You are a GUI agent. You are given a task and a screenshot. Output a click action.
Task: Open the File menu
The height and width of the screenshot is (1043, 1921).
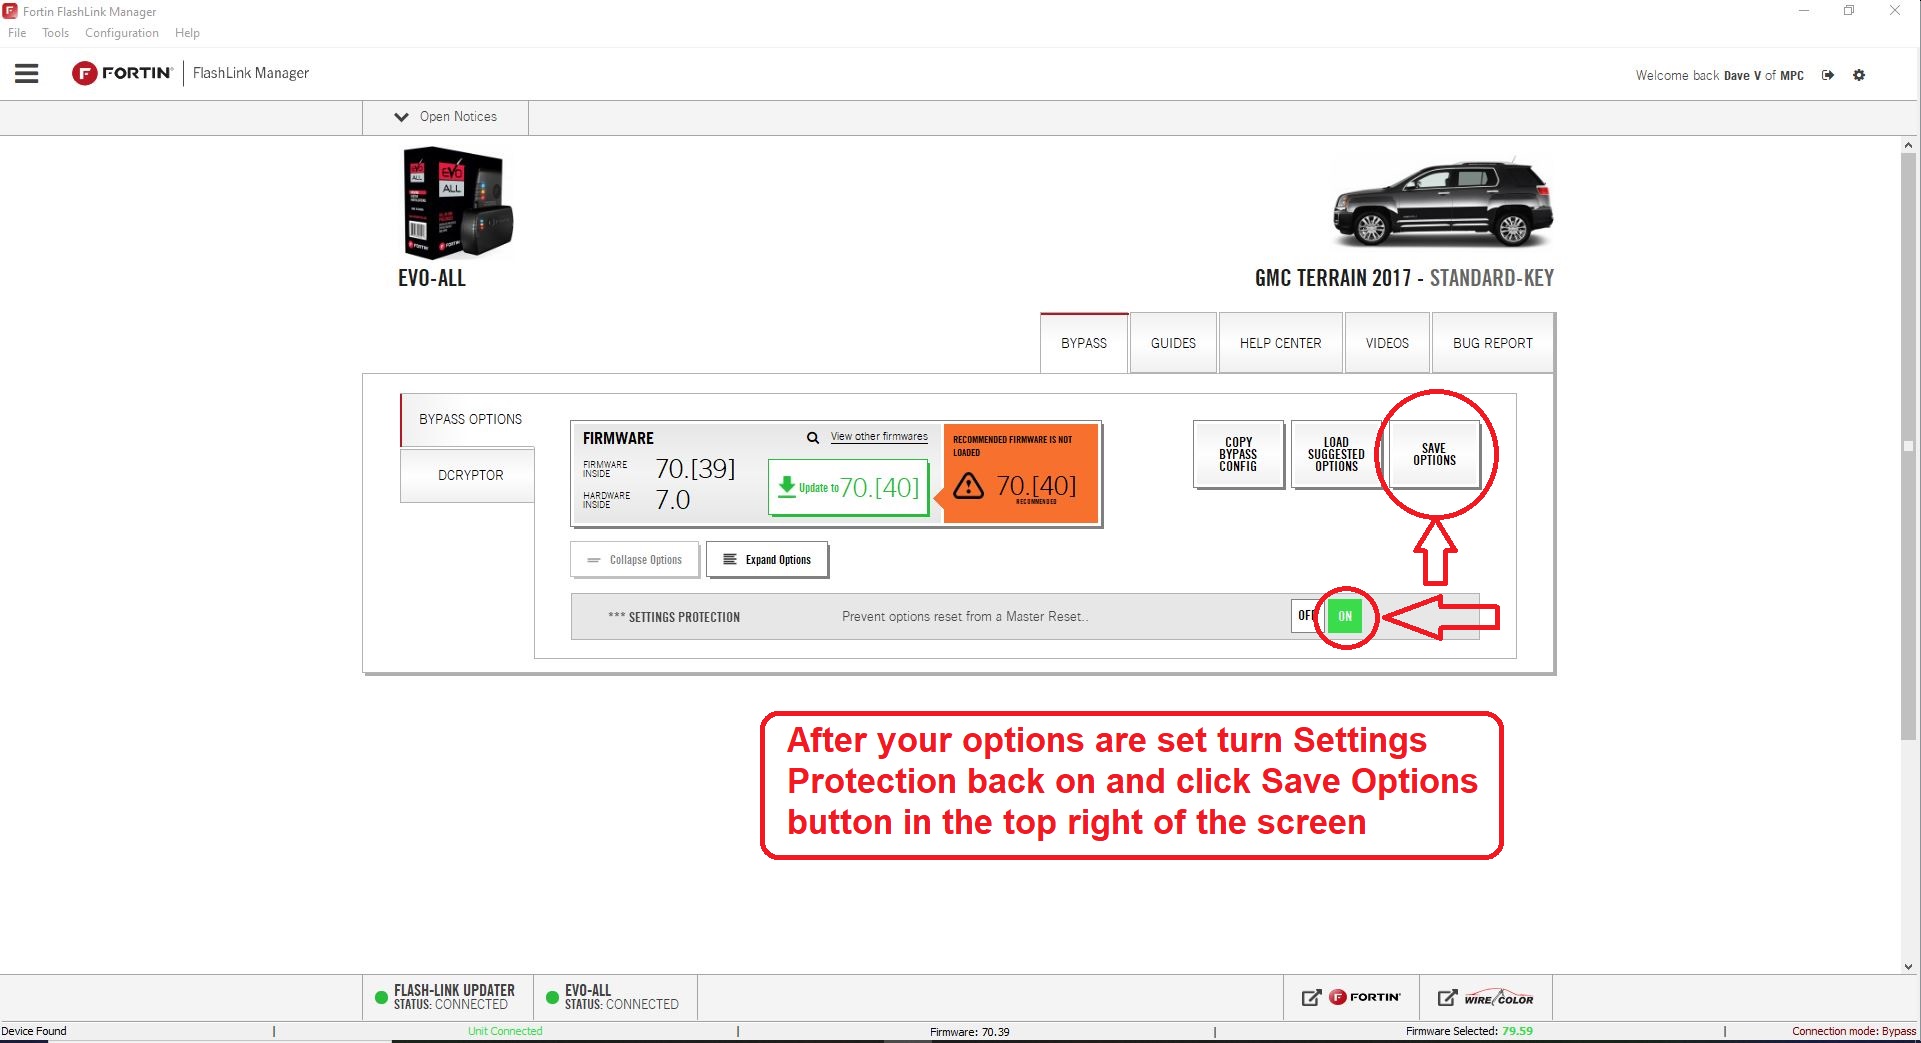[17, 33]
